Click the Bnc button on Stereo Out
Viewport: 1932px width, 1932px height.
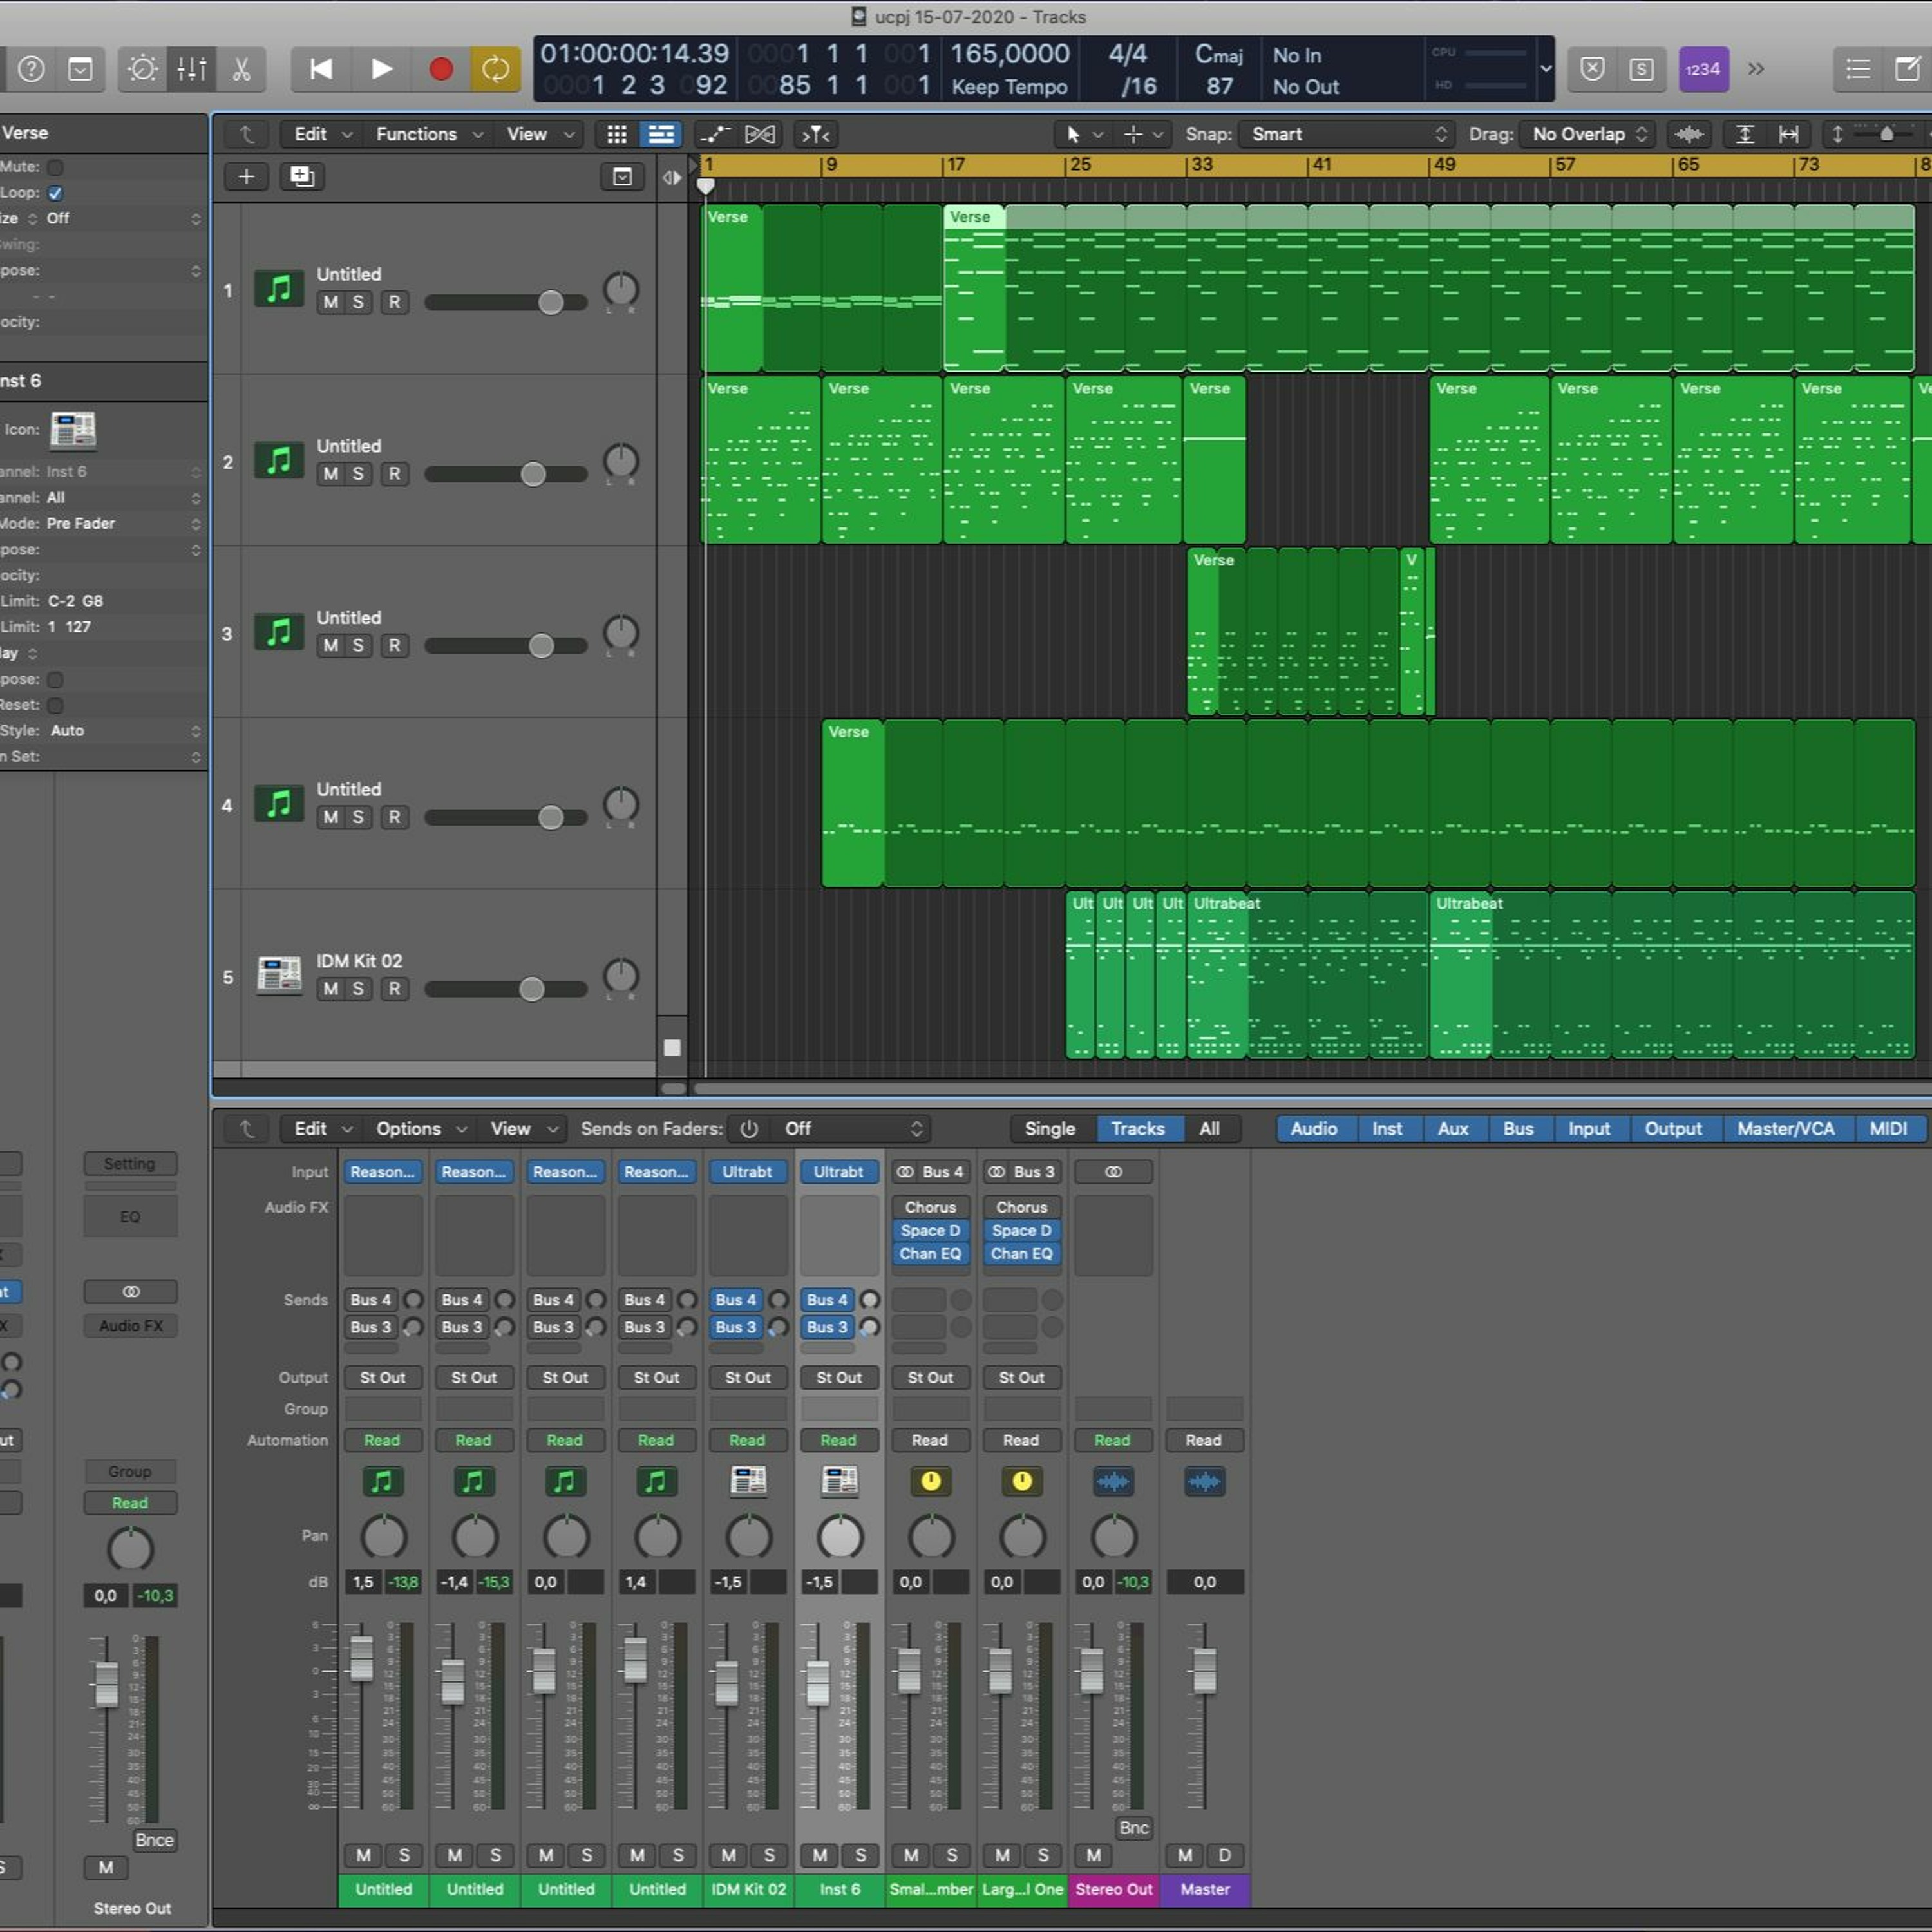click(x=1133, y=1828)
